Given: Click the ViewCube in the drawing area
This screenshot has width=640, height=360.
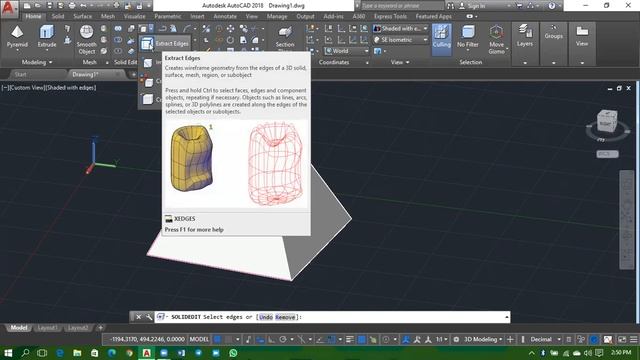Looking at the screenshot, I should pyautogui.click(x=607, y=121).
